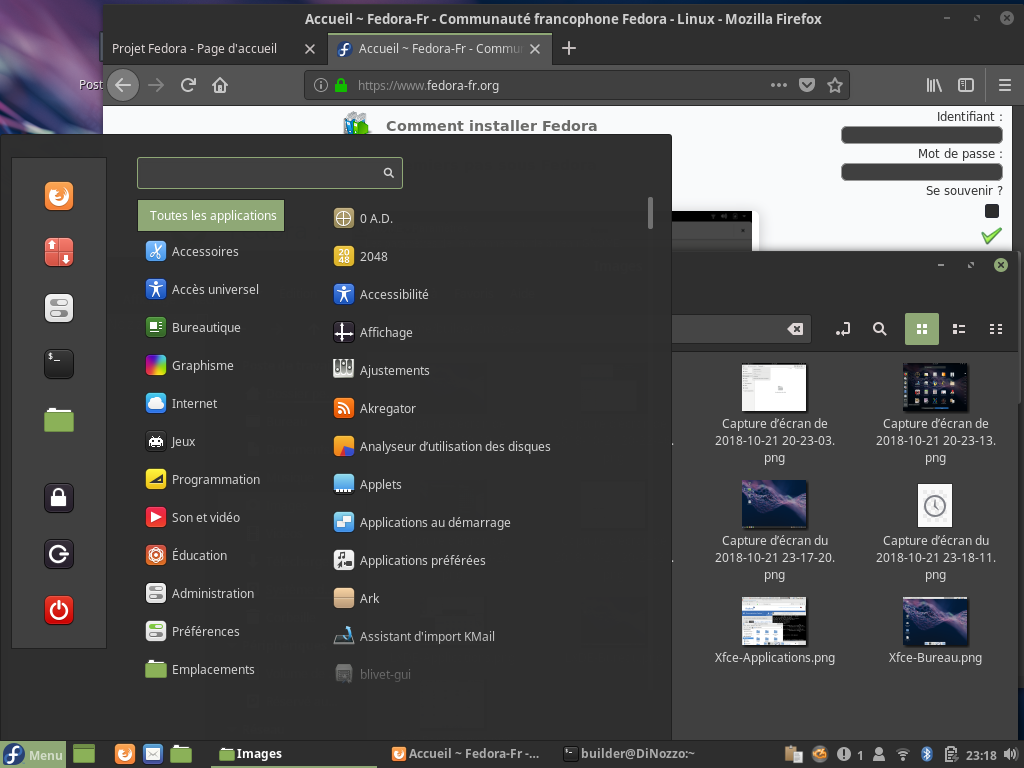The height and width of the screenshot is (768, 1024).
Task: Launch the Akregator feed reader
Action: coord(374,408)
